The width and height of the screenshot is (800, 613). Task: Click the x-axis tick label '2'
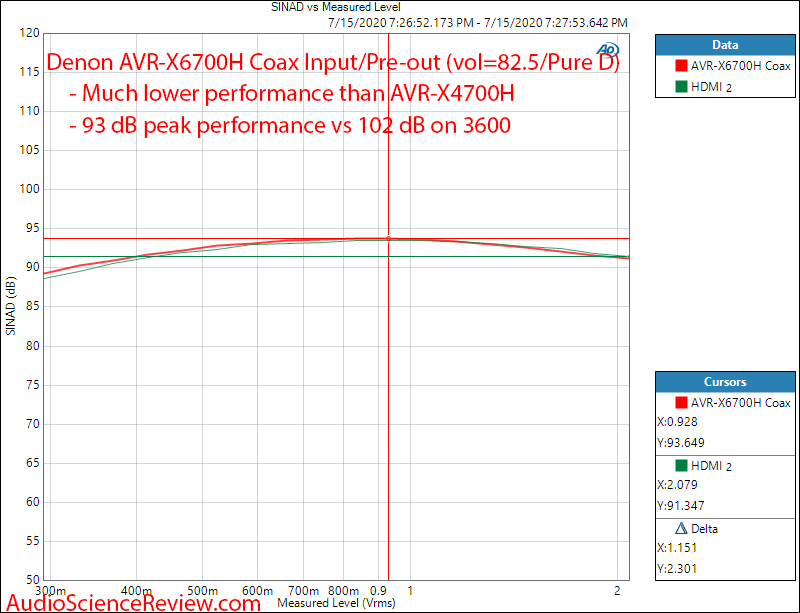point(617,591)
